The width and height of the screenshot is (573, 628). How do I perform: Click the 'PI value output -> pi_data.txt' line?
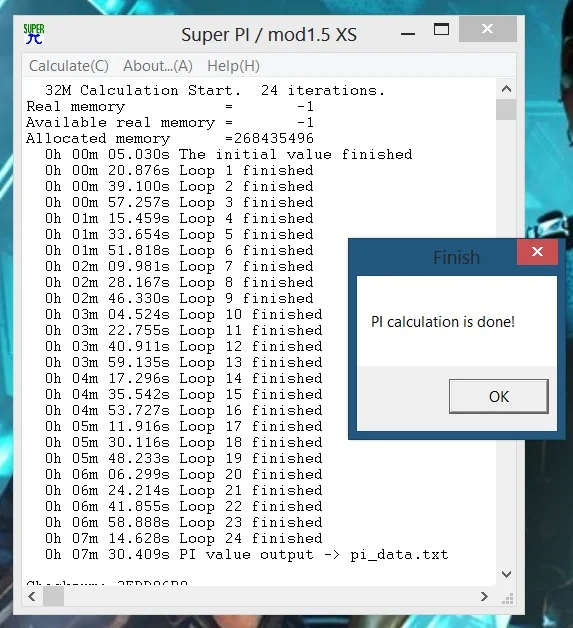pyautogui.click(x=247, y=555)
